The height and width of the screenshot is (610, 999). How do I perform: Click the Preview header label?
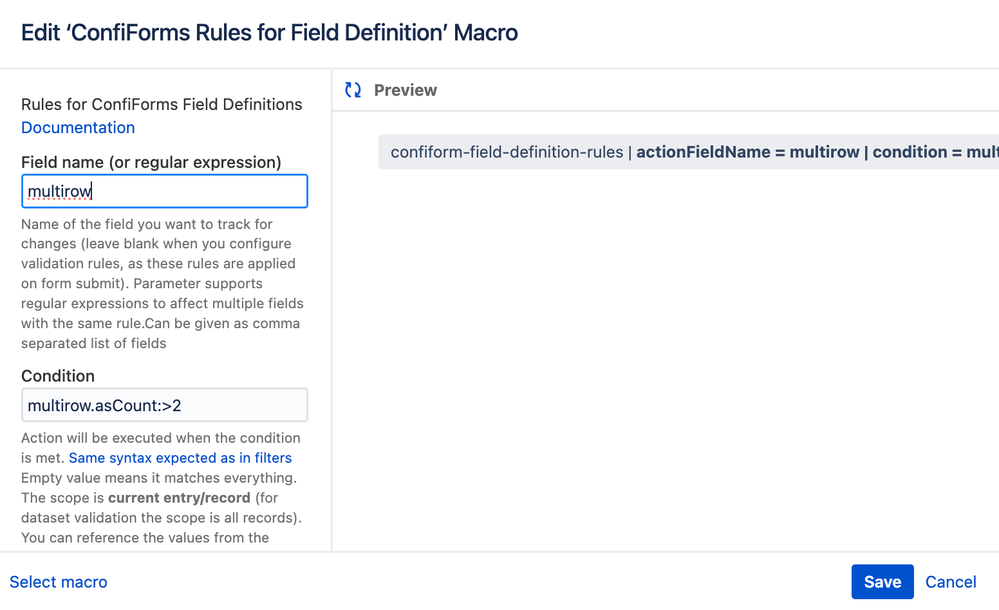(x=405, y=91)
